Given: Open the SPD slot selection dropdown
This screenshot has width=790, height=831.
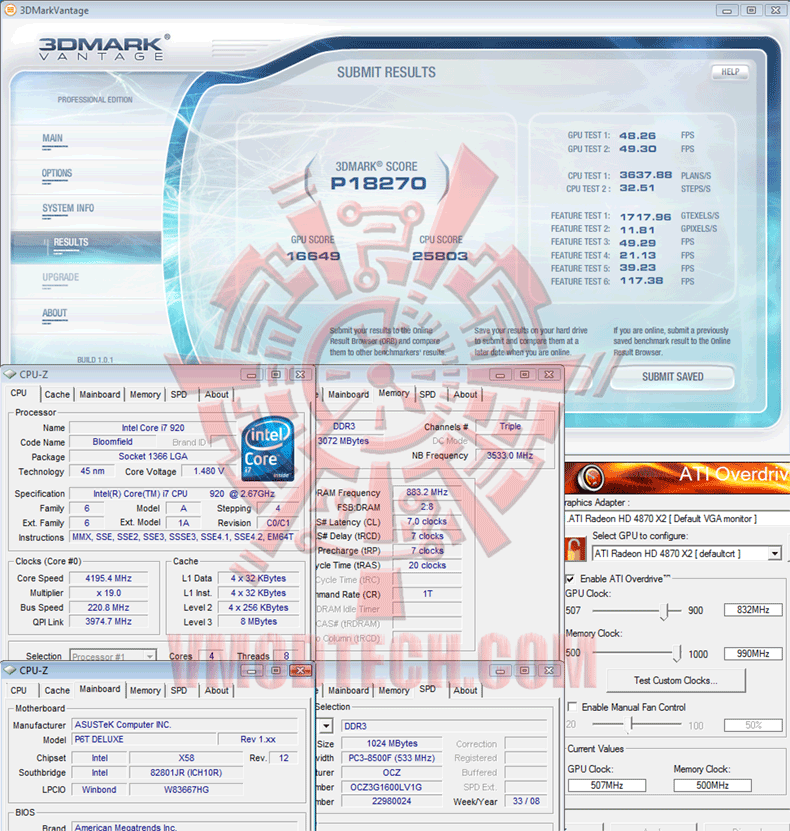Looking at the screenshot, I should 326,726.
